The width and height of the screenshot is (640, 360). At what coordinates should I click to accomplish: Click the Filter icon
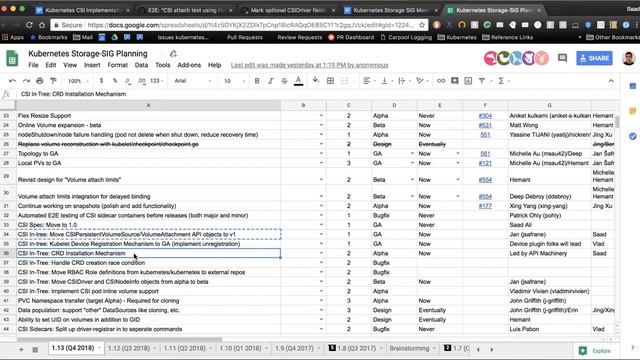coord(482,81)
